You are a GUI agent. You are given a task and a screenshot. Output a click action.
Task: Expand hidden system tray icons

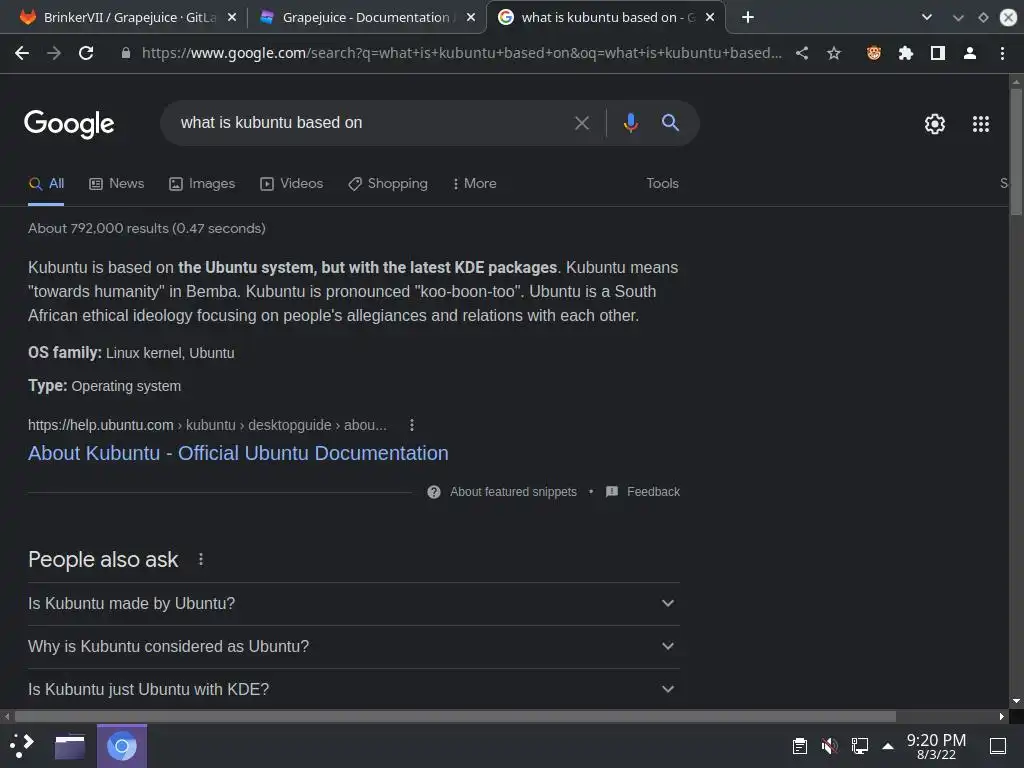tap(888, 746)
